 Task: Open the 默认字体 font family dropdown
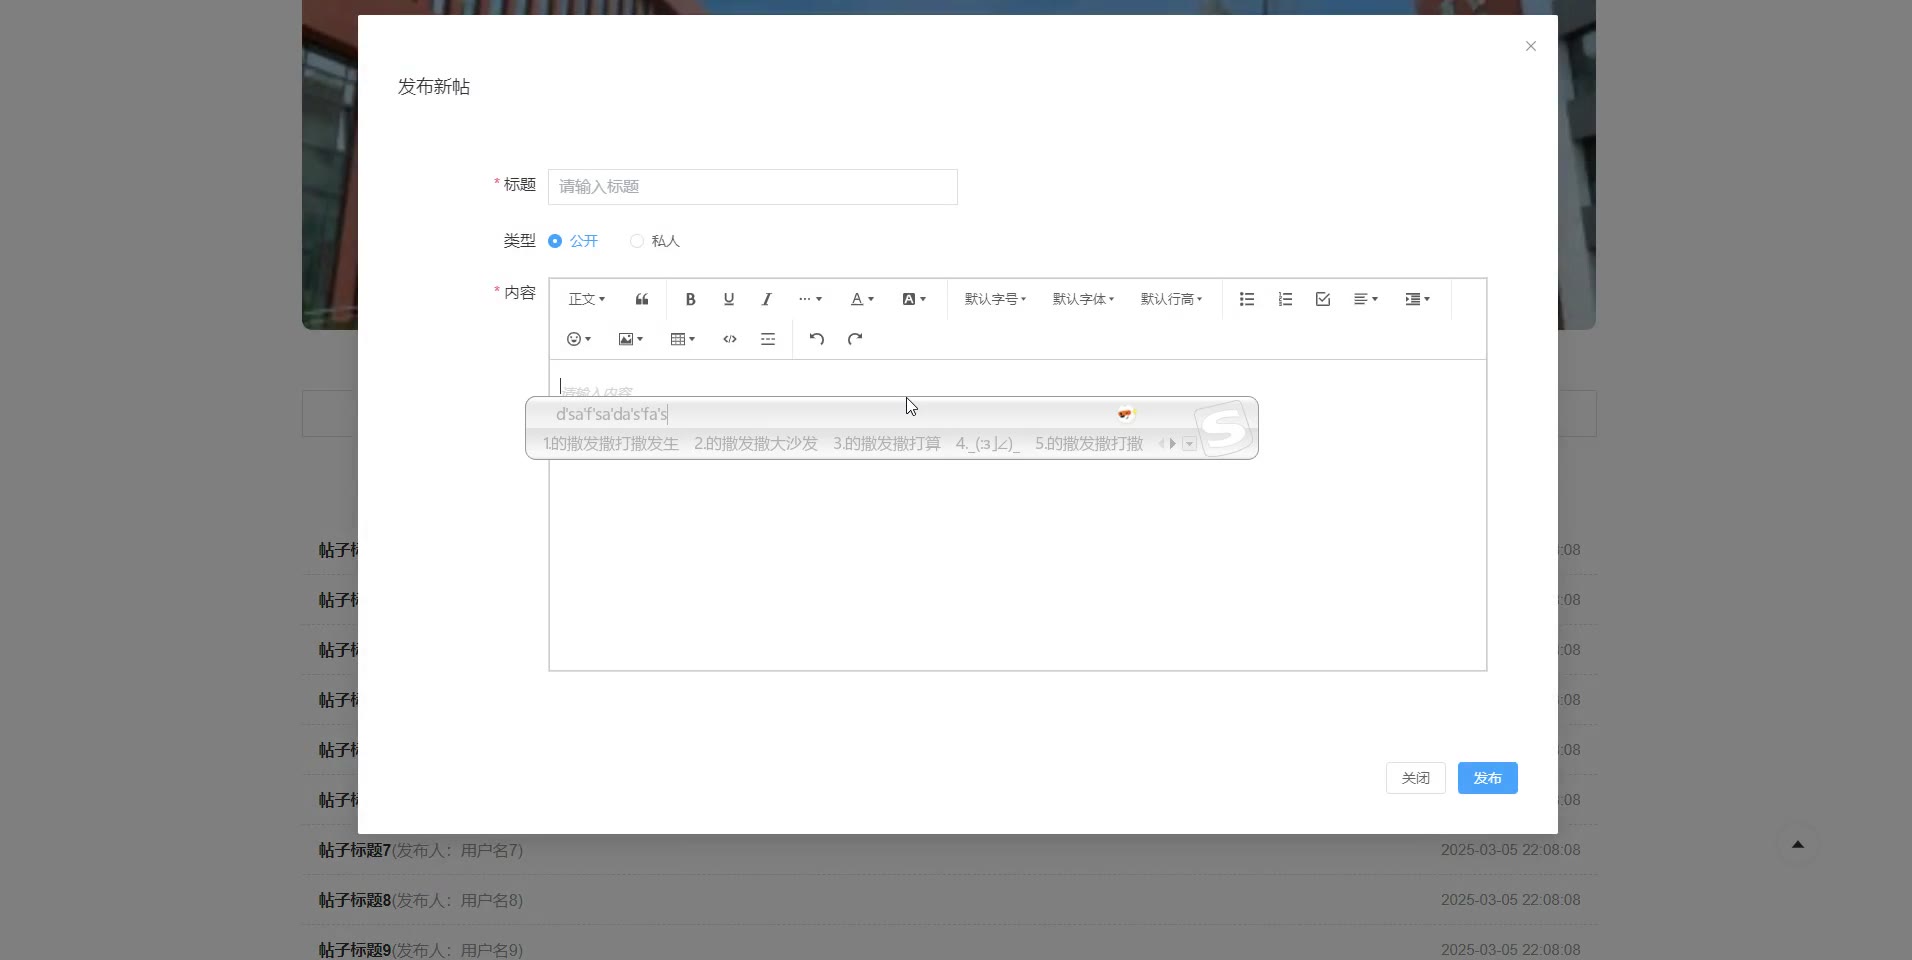[1083, 299]
